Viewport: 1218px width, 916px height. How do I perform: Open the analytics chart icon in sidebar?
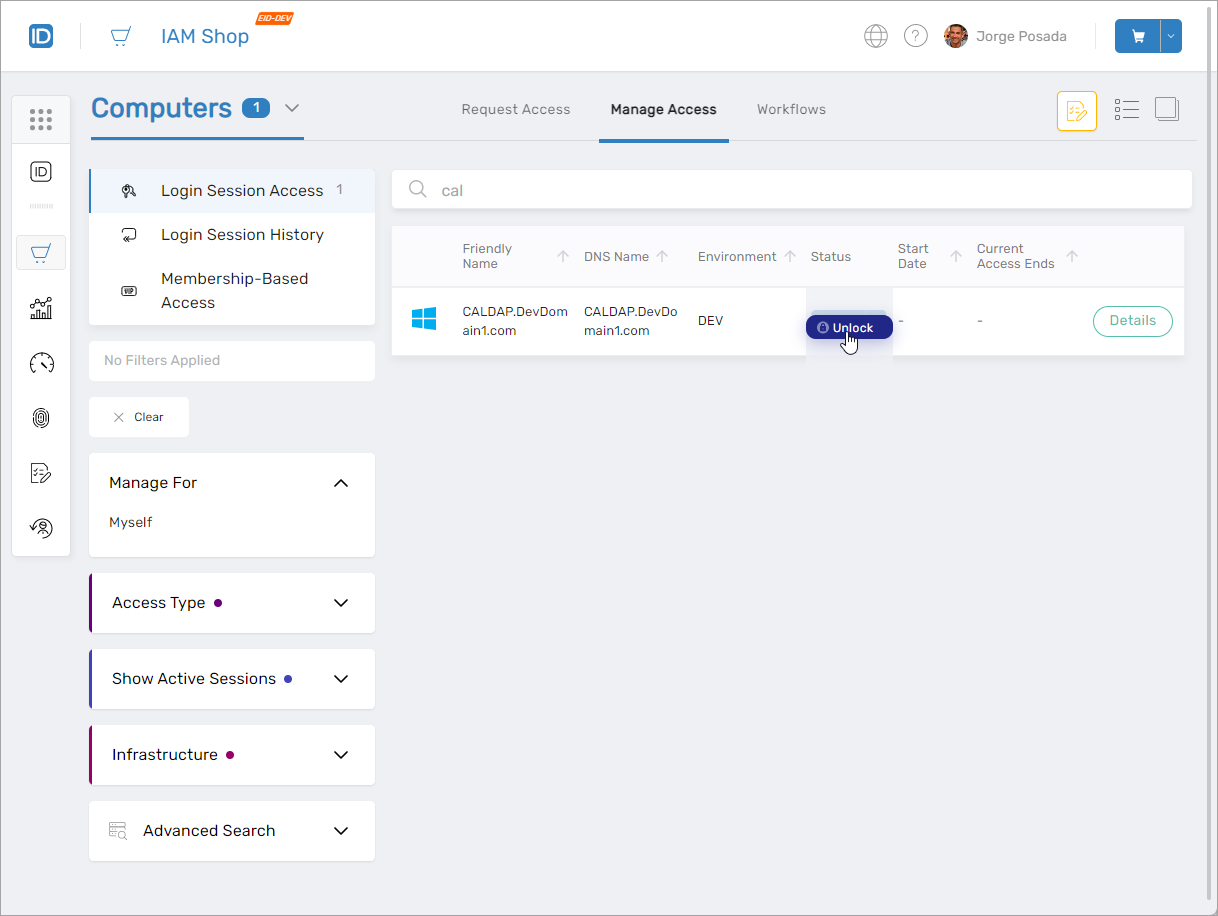pyautogui.click(x=41, y=308)
